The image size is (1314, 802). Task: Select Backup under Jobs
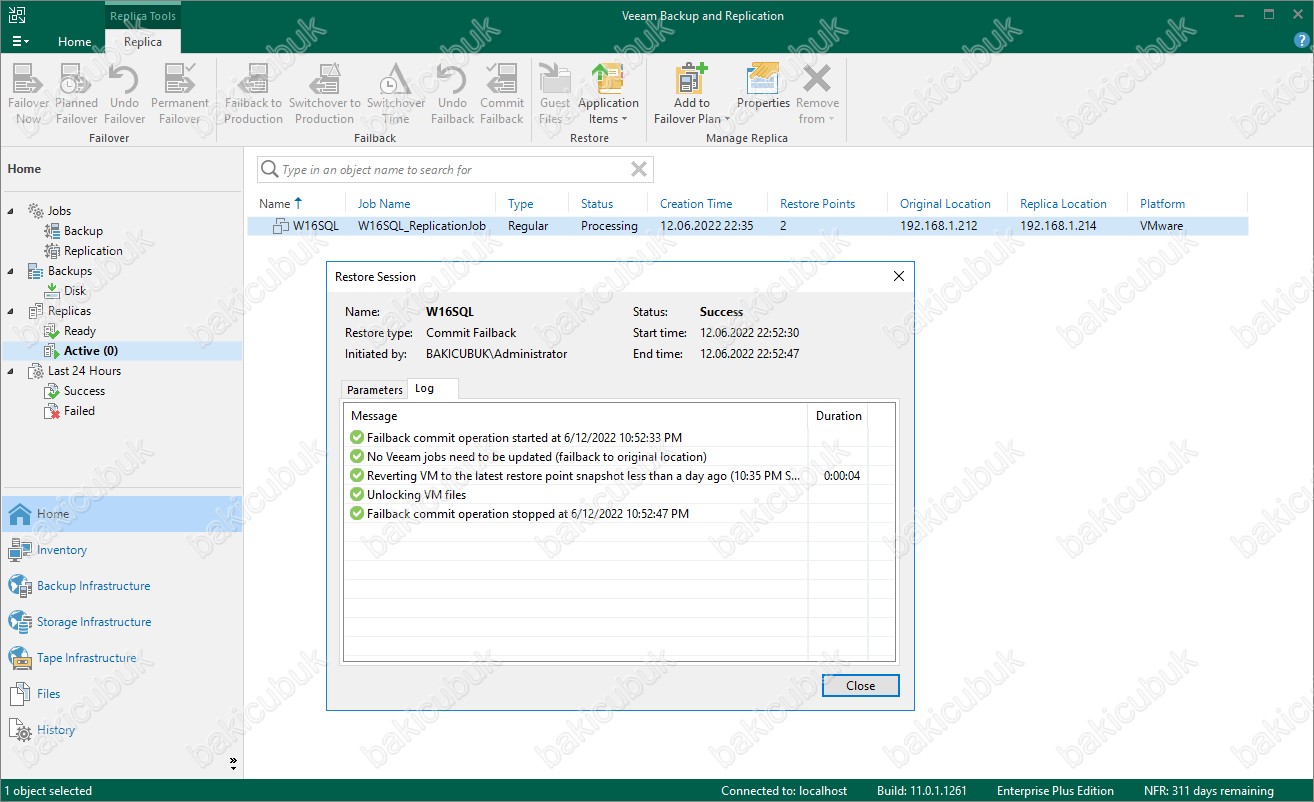[x=83, y=231]
